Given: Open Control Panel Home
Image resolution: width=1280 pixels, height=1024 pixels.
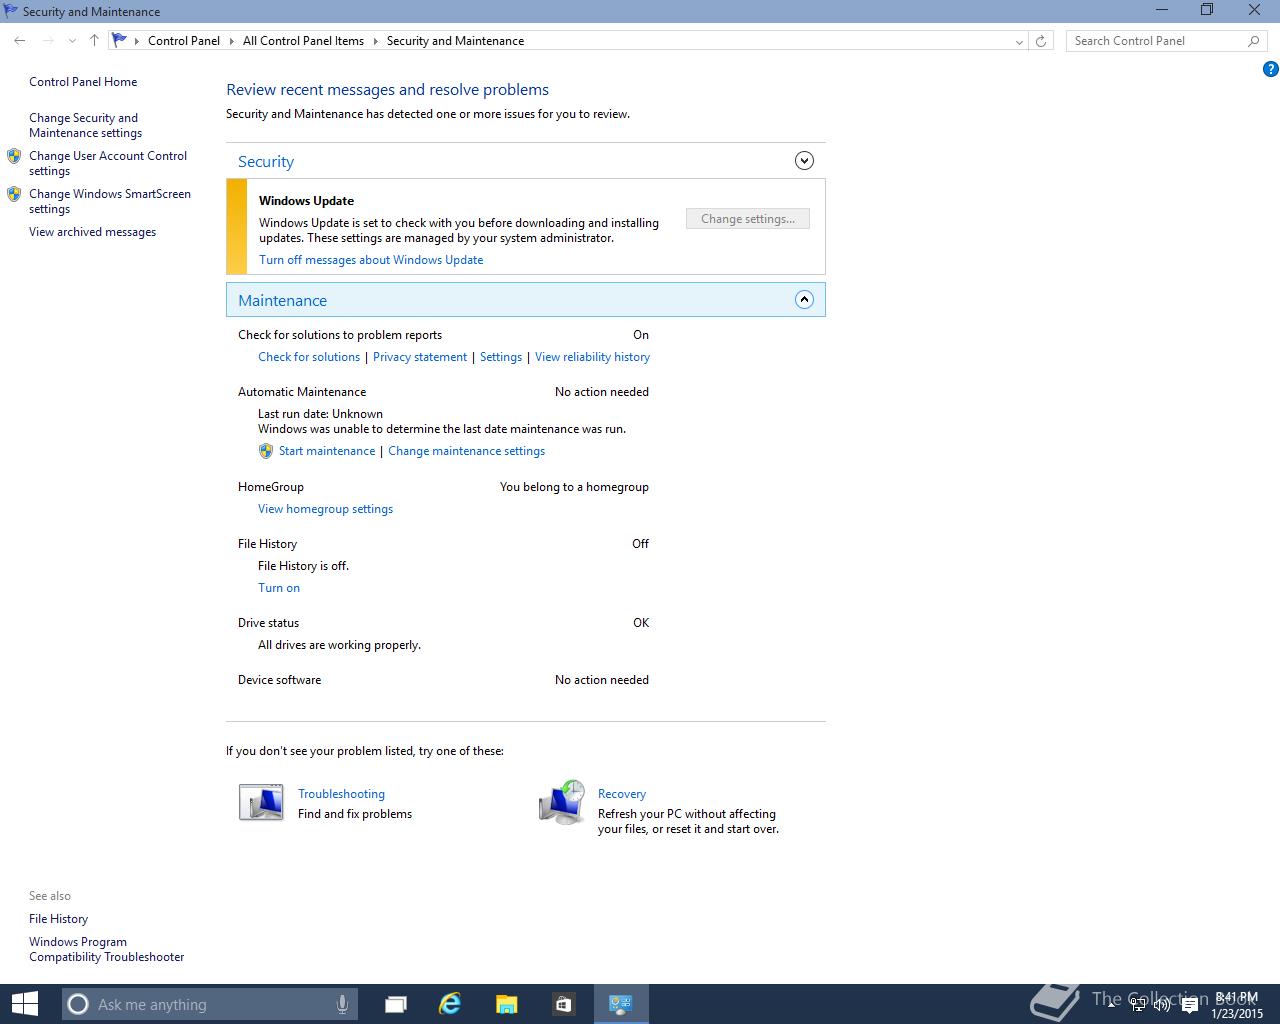Looking at the screenshot, I should [x=83, y=82].
